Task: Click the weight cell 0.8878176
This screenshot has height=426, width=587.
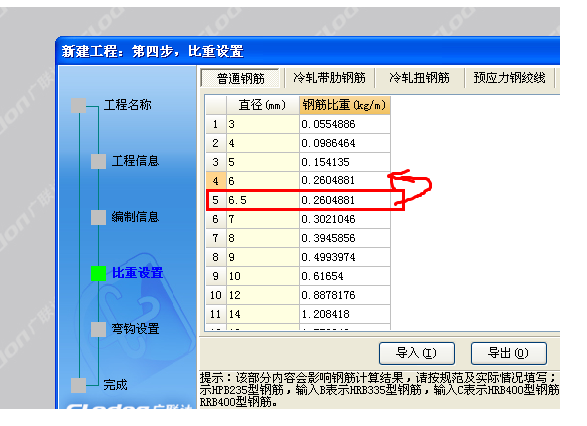Action: tap(345, 295)
